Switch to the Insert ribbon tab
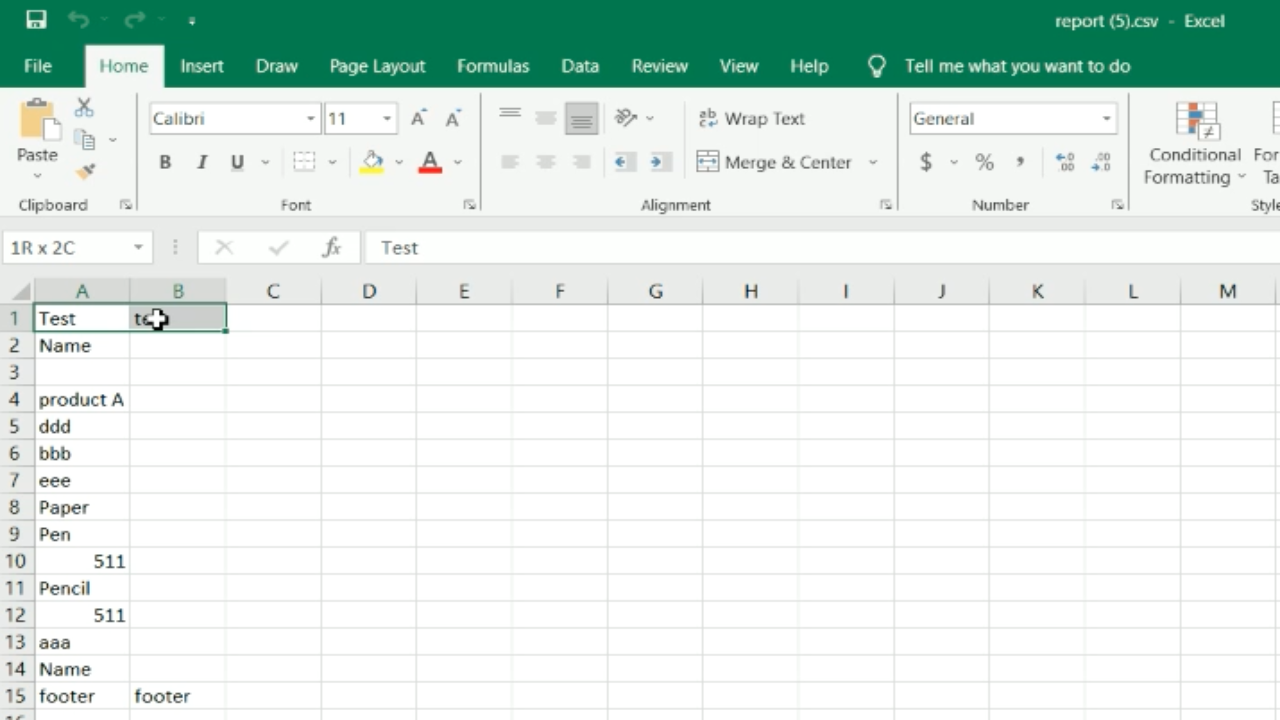This screenshot has height=720, width=1280. click(x=201, y=66)
